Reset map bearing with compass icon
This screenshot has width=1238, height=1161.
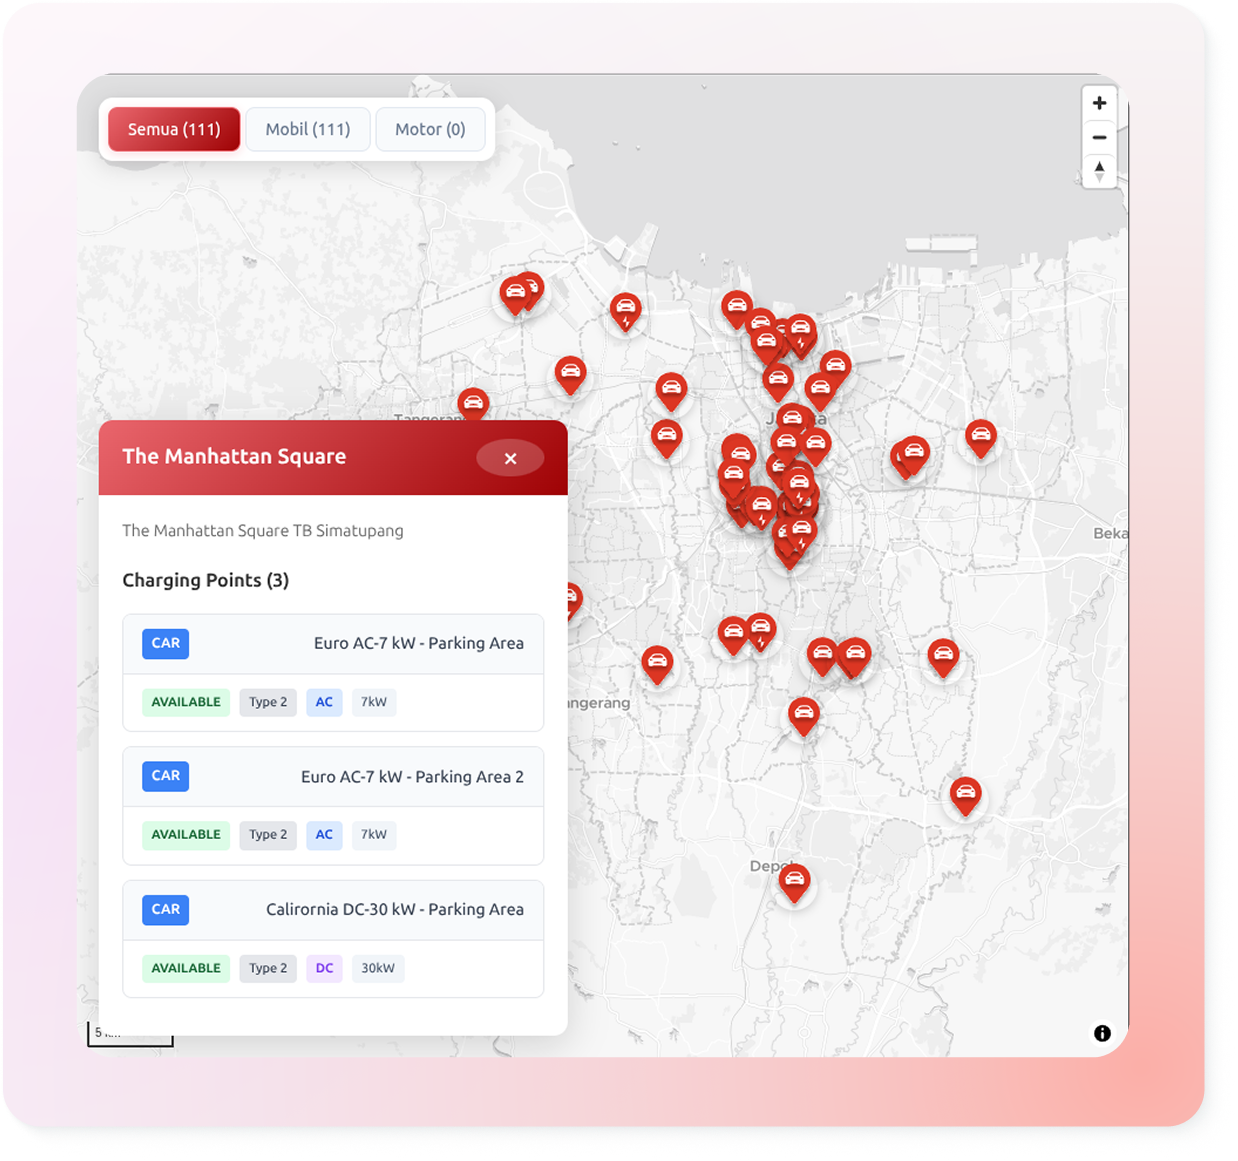pos(1099,171)
